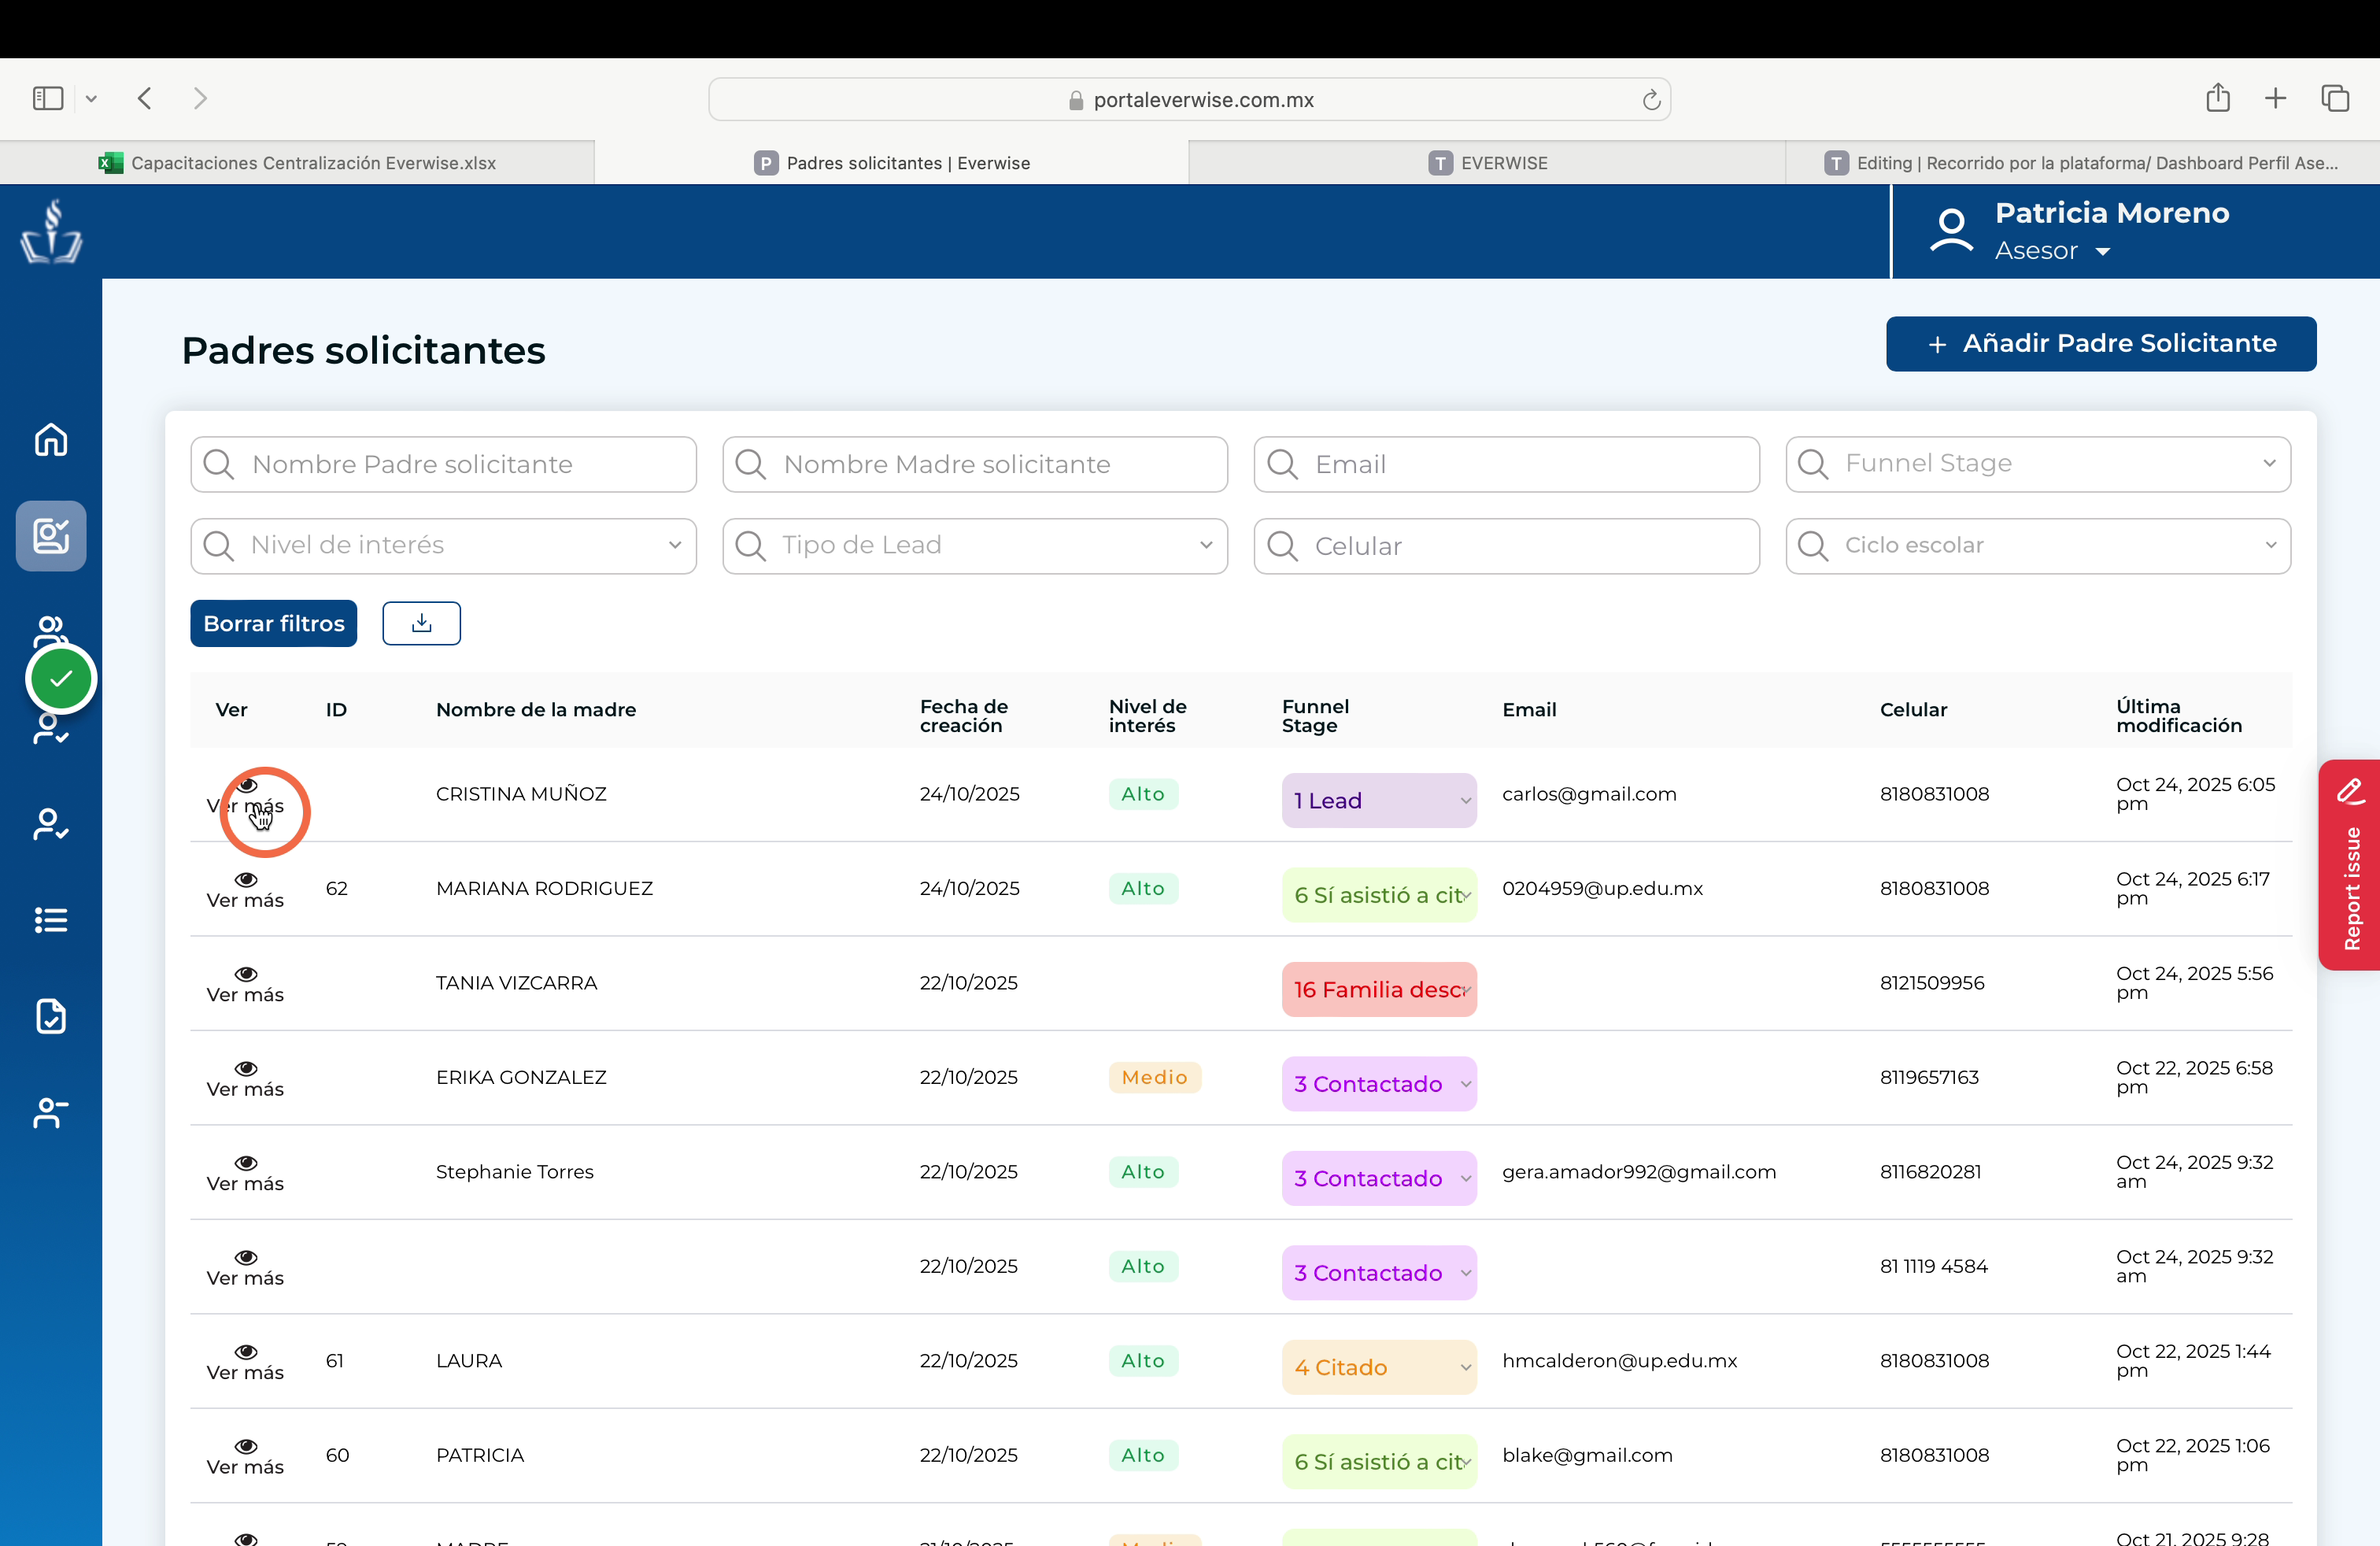
Task: Open the home icon in sidebar
Action: pyautogui.click(x=51, y=439)
